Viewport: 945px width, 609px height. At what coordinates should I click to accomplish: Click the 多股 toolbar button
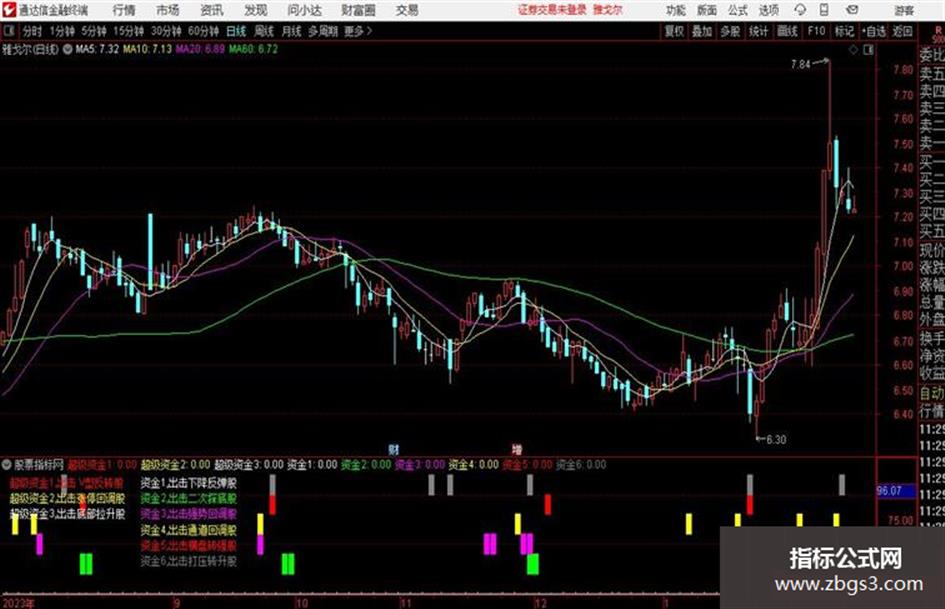pos(730,31)
